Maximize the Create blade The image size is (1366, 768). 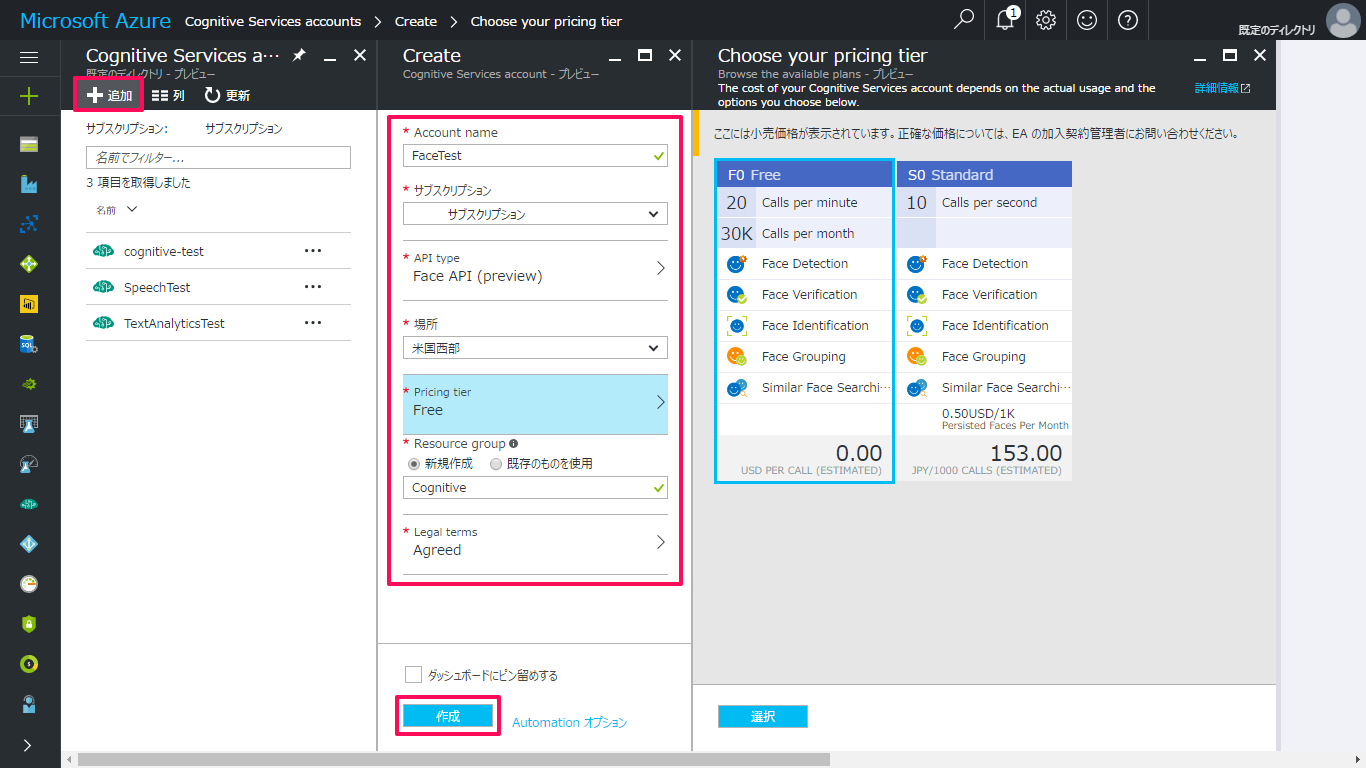645,56
